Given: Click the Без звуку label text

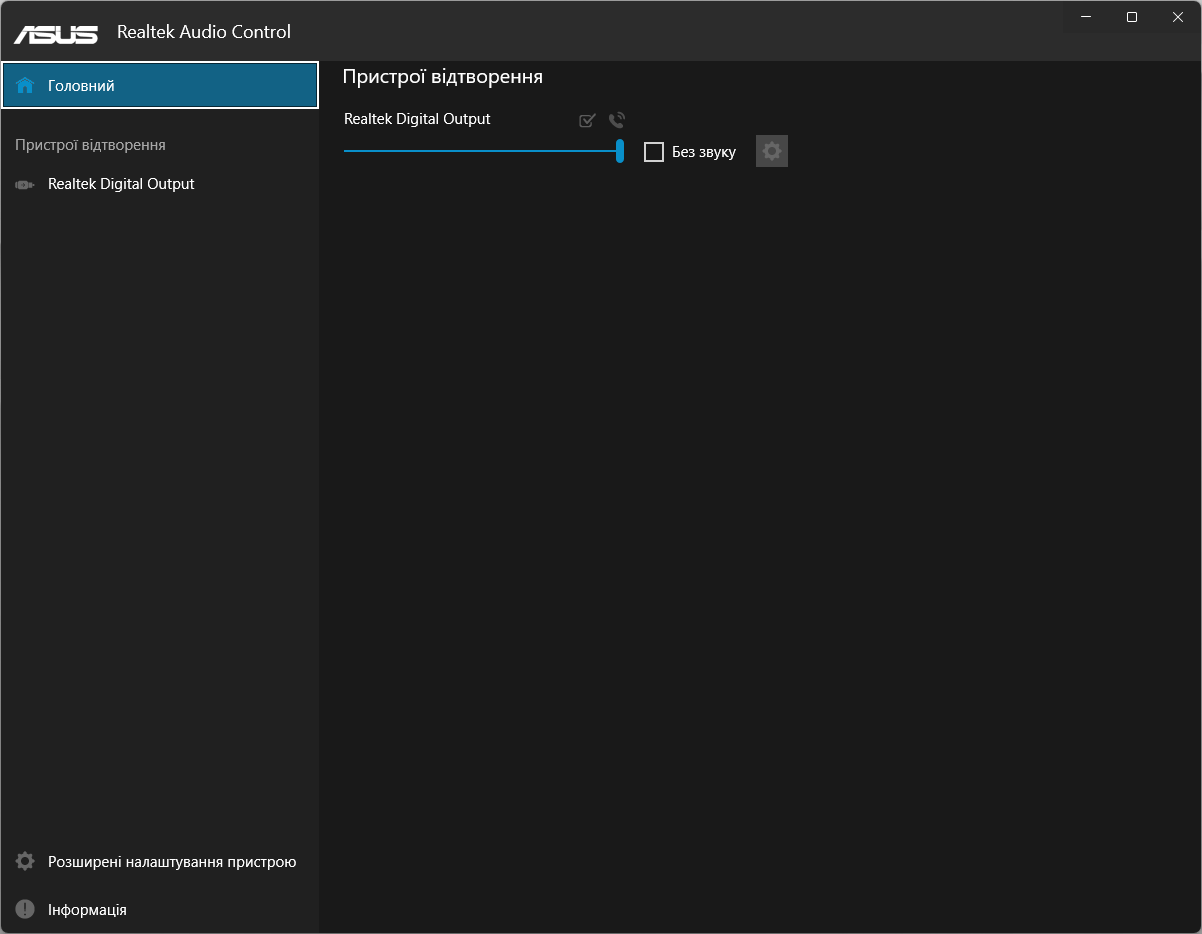Looking at the screenshot, I should 704,152.
